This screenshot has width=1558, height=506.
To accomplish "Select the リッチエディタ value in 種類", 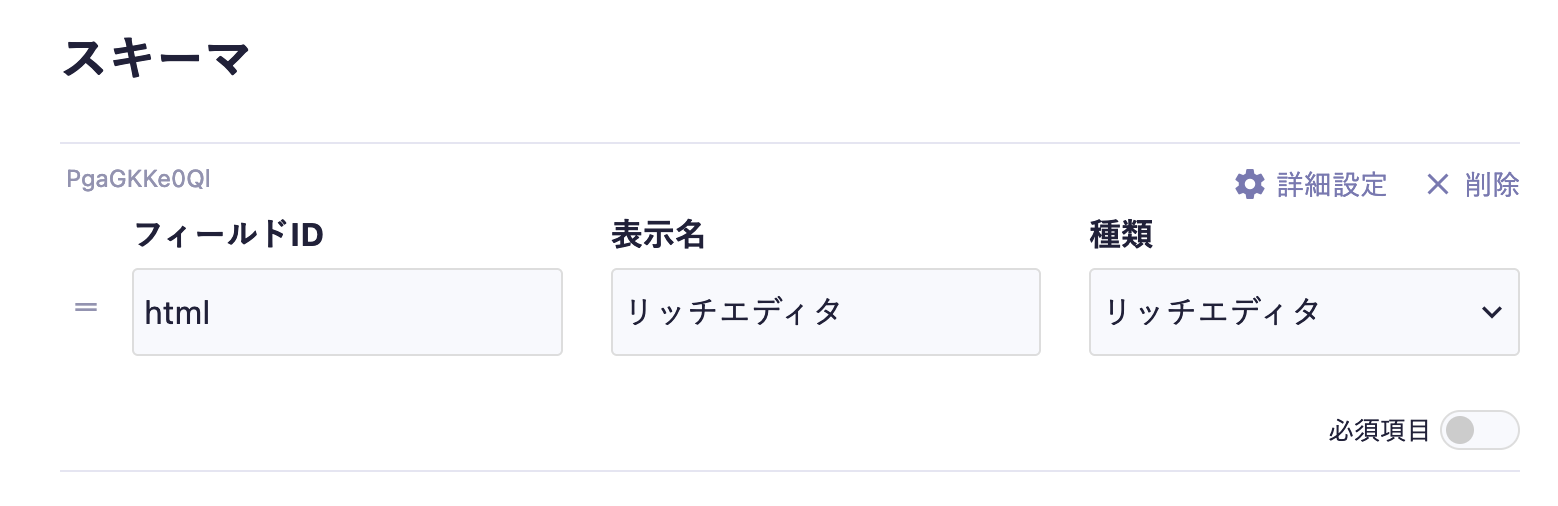I will (x=1212, y=312).
